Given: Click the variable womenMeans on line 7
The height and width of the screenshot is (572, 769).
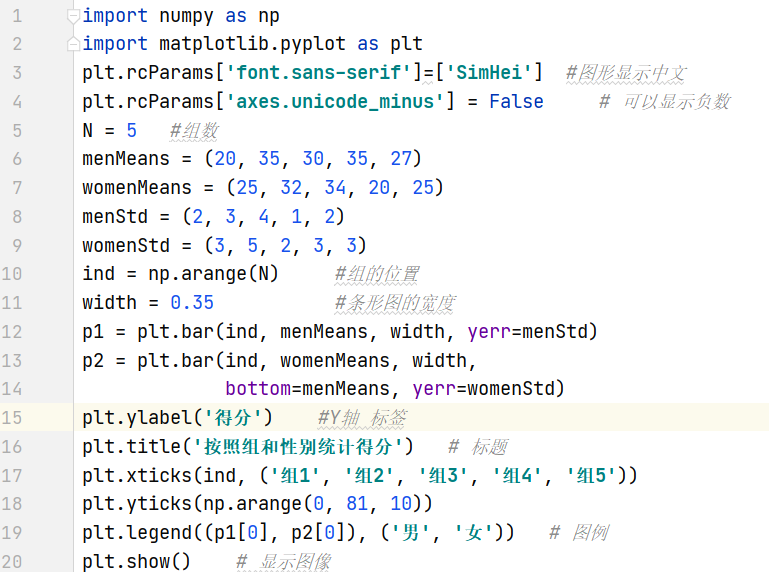Looking at the screenshot, I should pyautogui.click(x=137, y=187).
